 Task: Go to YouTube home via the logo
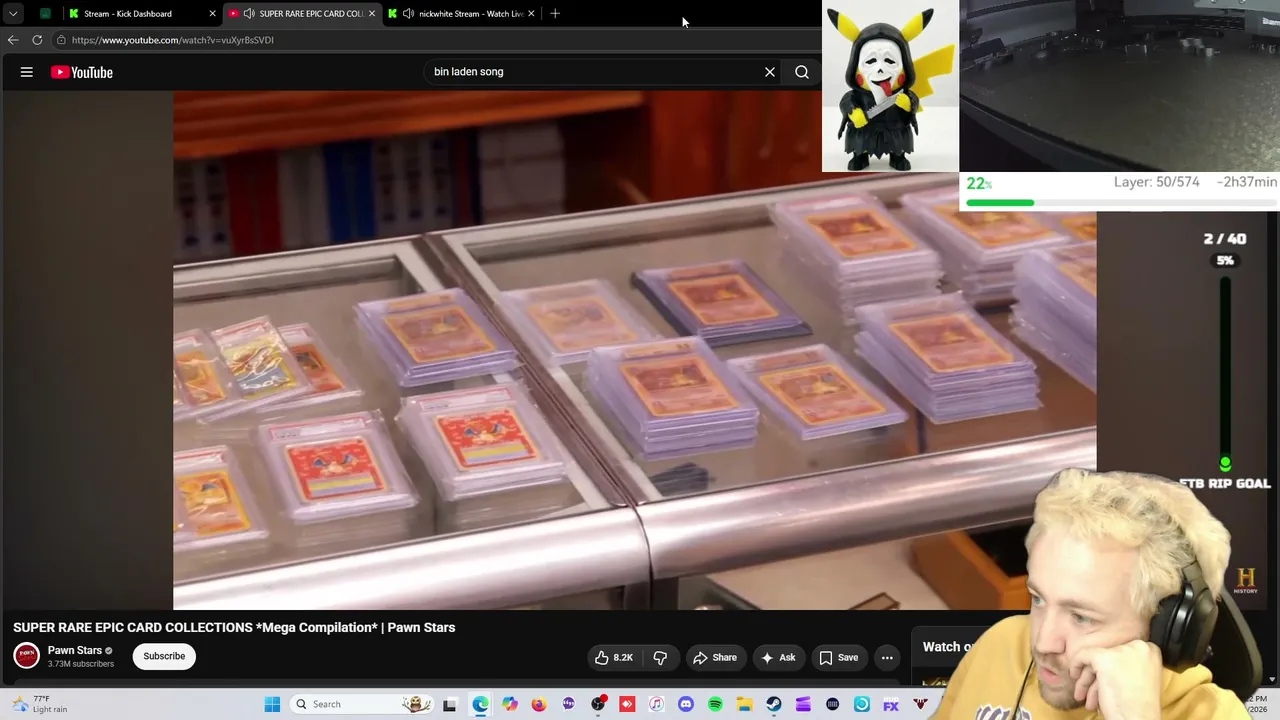click(82, 72)
